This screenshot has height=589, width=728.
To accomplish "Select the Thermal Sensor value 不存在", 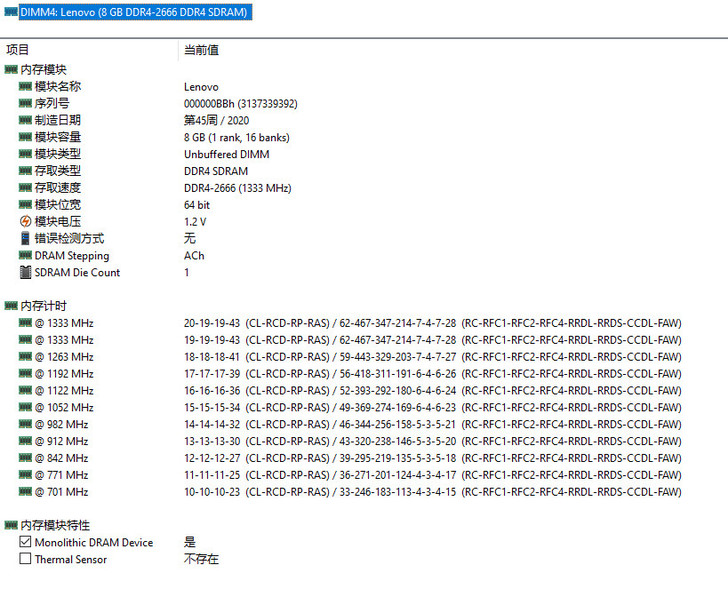I will [x=201, y=558].
